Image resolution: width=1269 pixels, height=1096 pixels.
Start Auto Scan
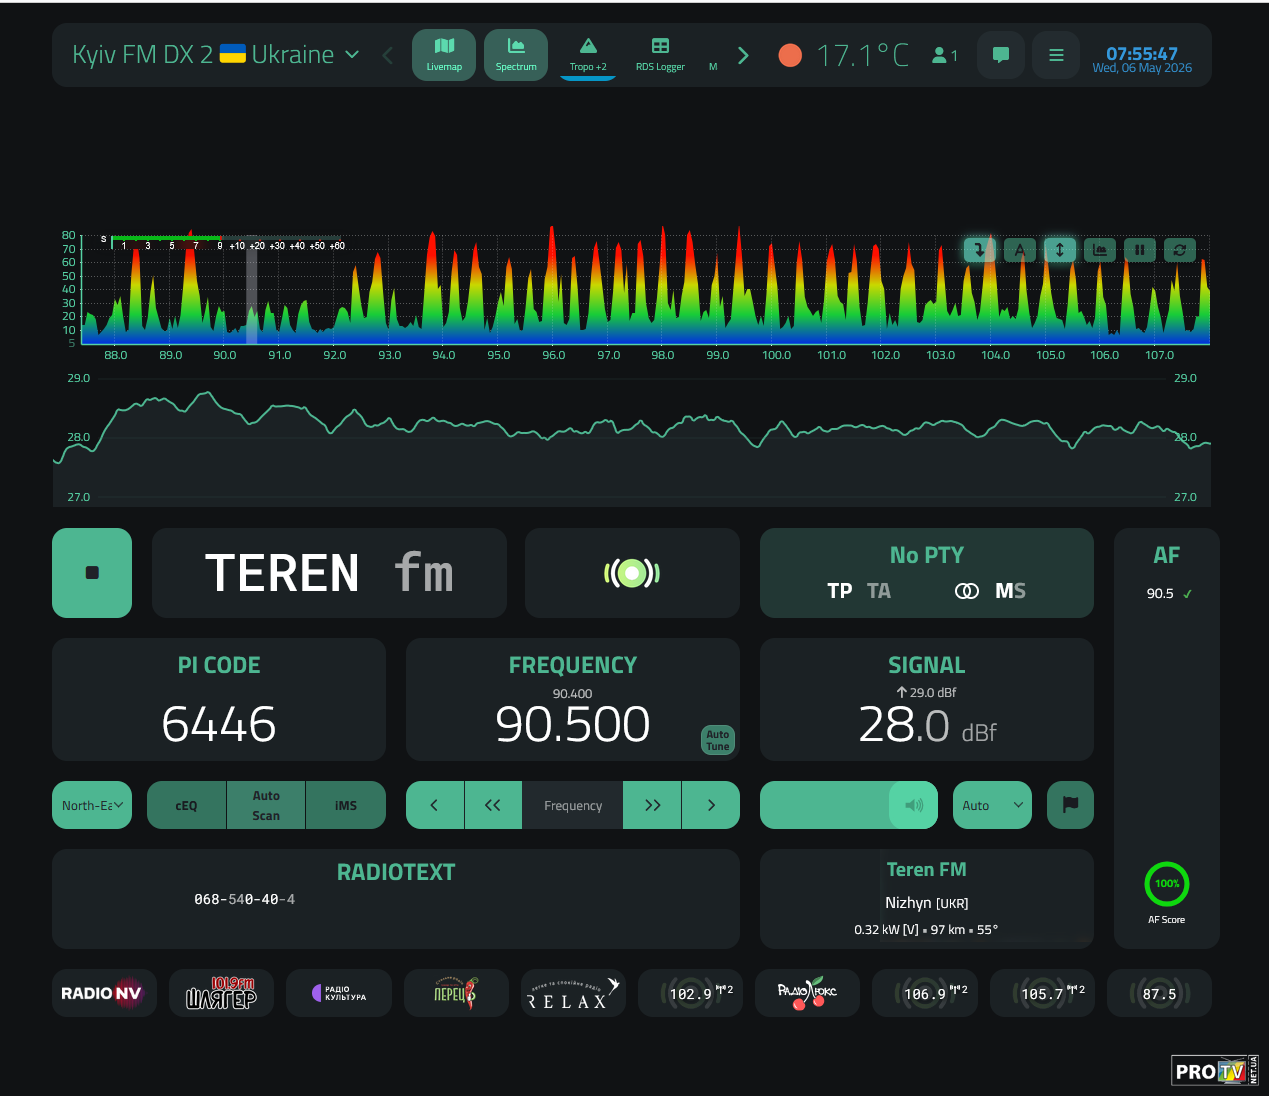click(x=266, y=805)
